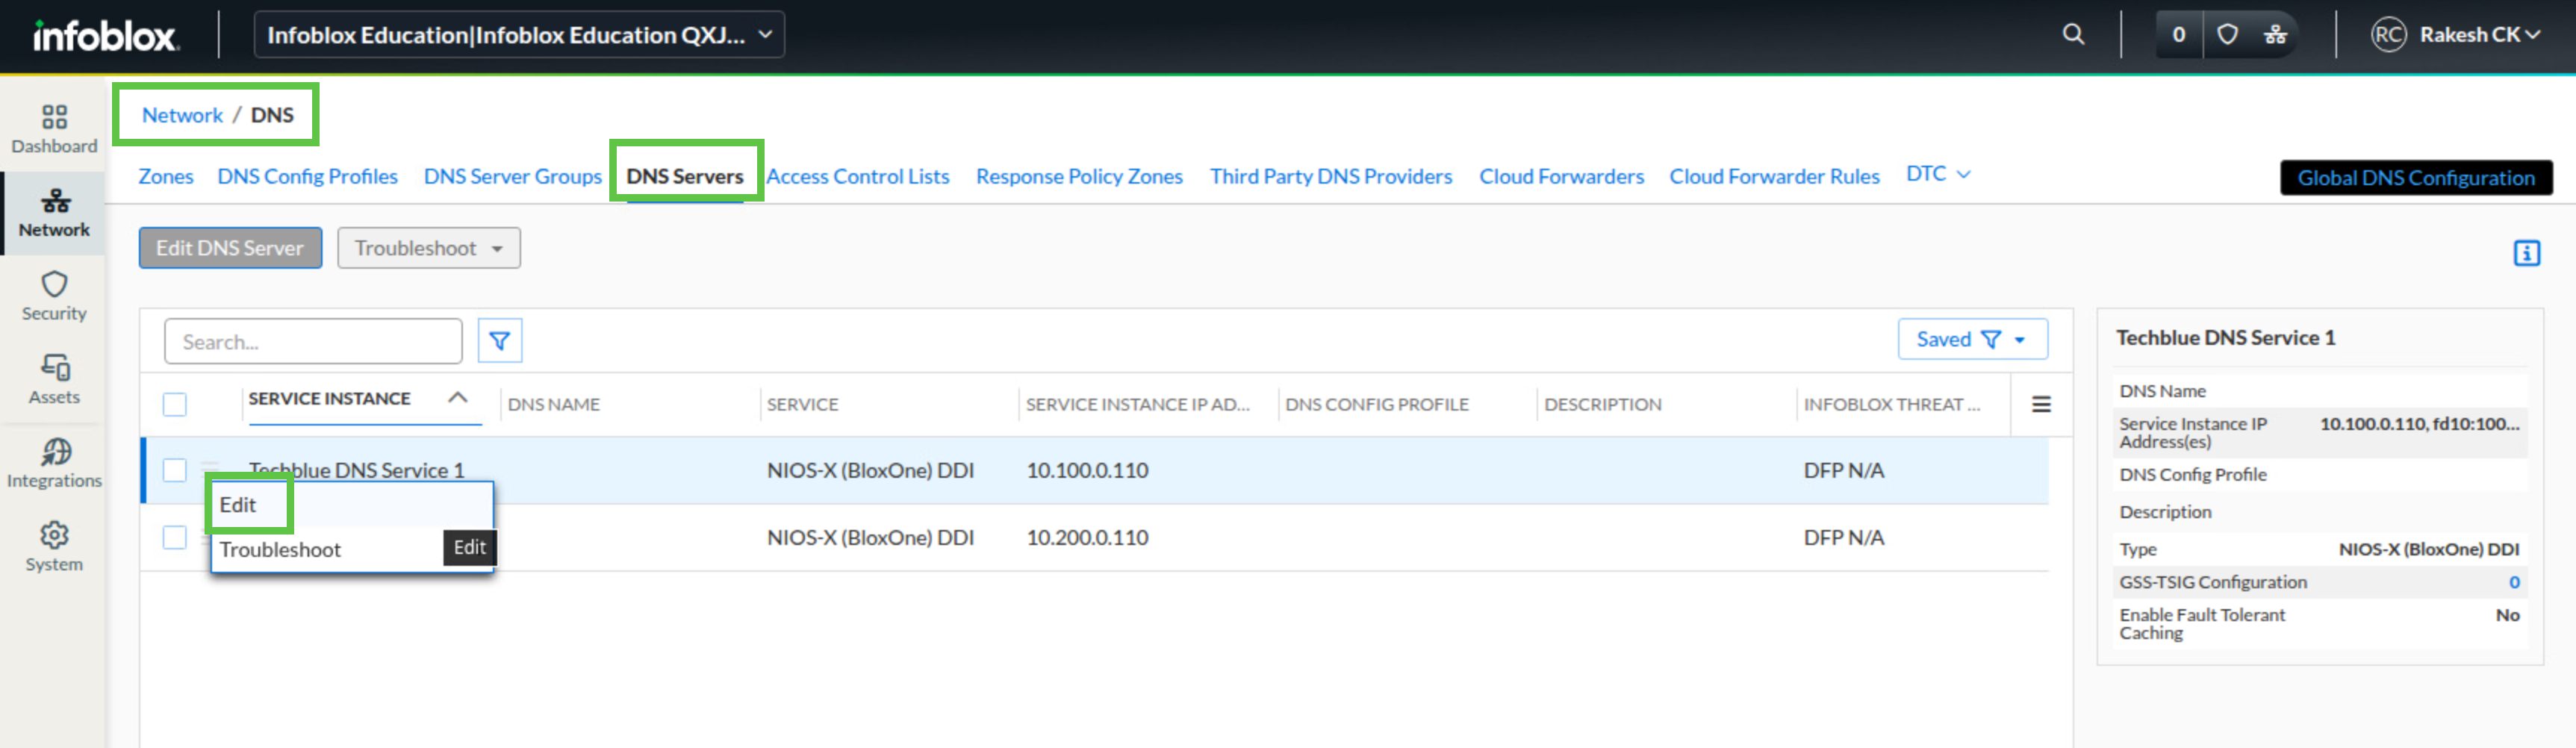Sort by Service Instance column

point(329,398)
